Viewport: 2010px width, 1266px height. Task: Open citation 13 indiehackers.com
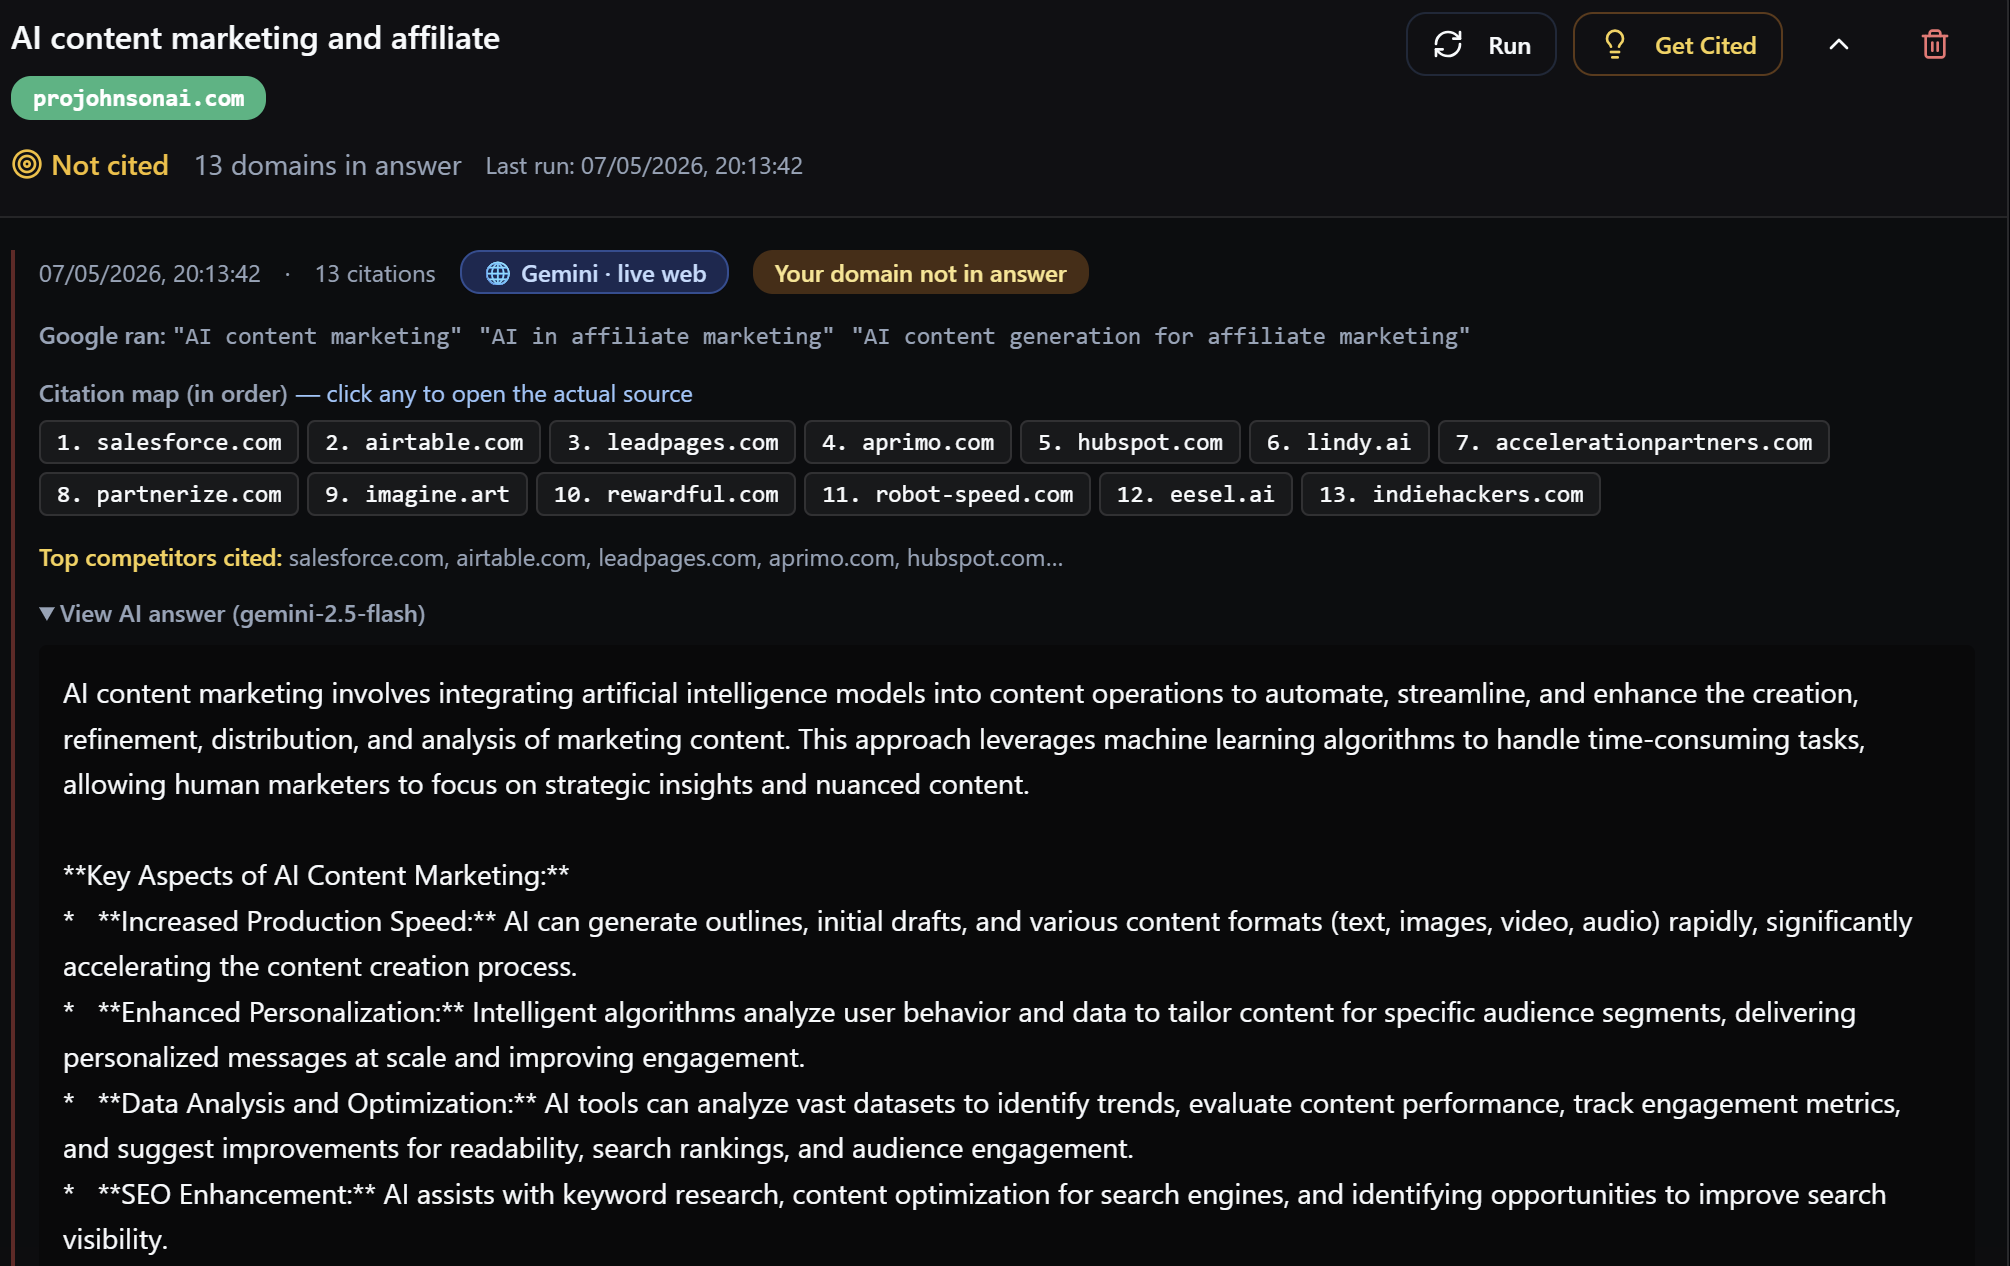(1451, 494)
